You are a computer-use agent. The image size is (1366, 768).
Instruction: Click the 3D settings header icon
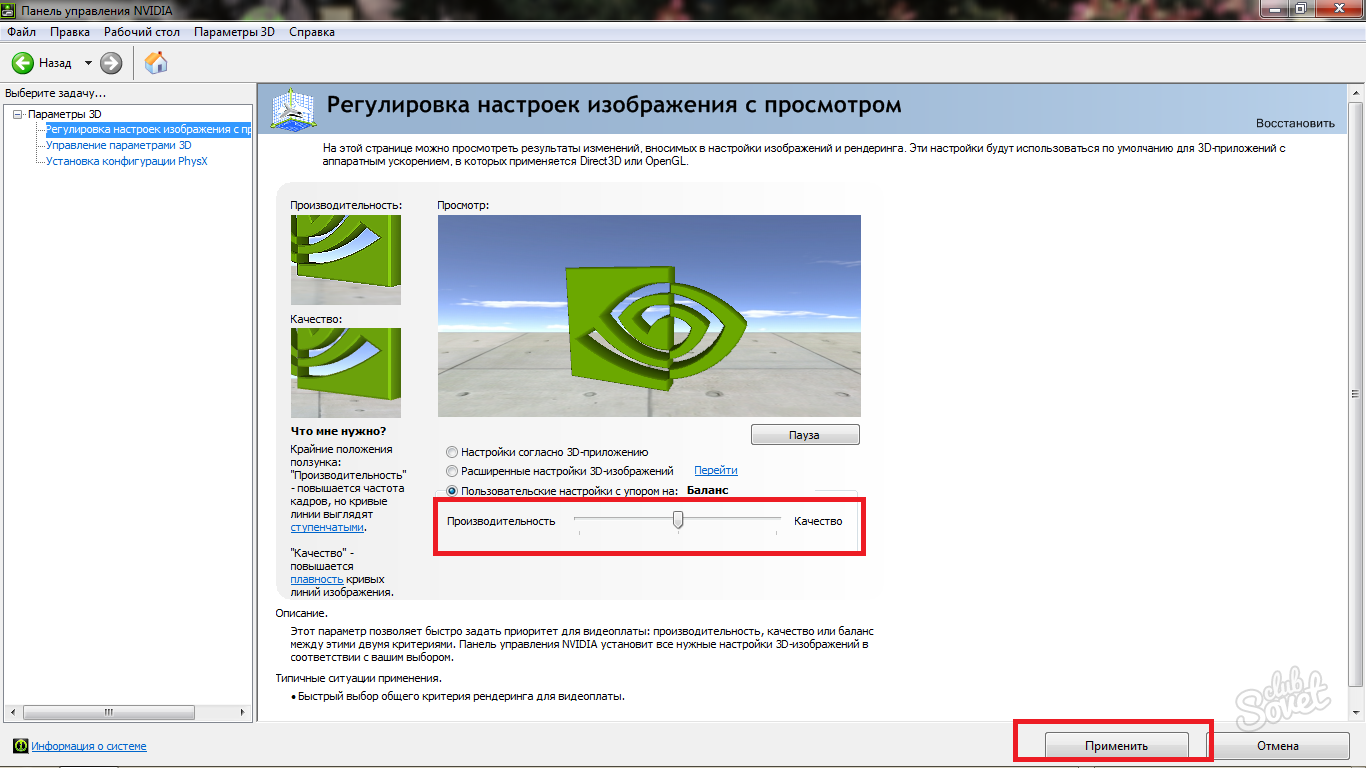click(292, 108)
